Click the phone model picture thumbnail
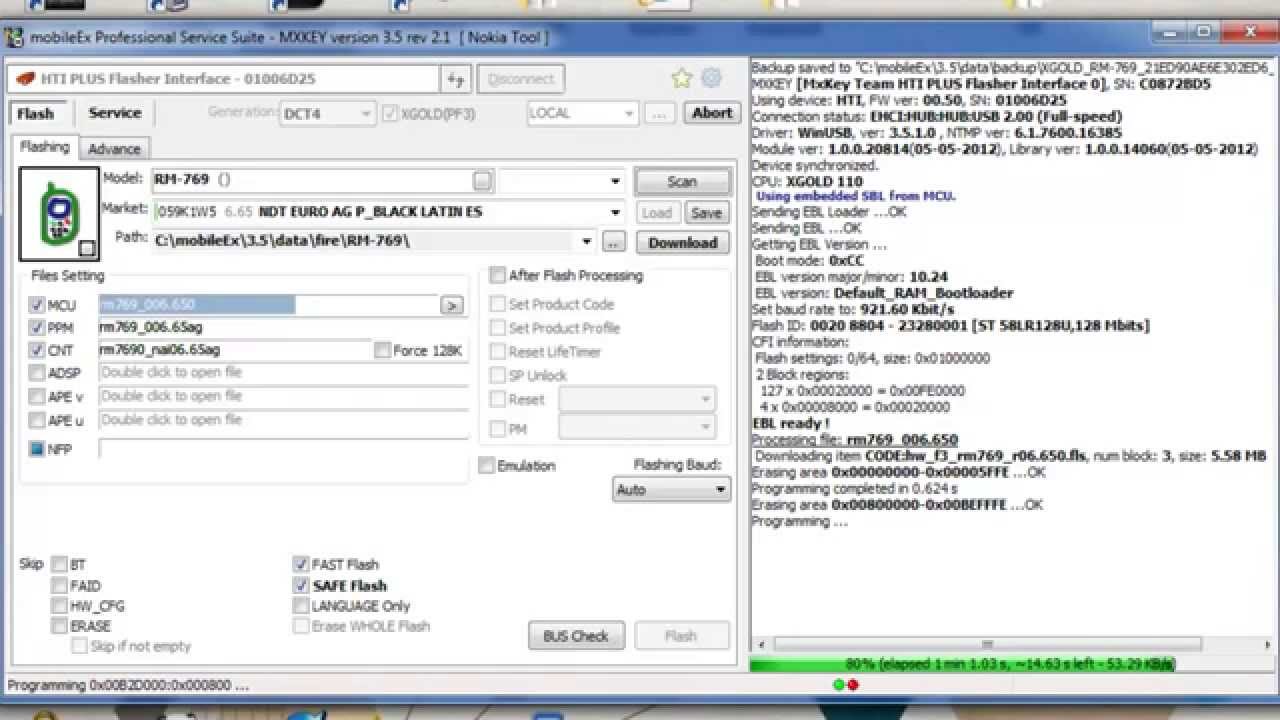Image resolution: width=1280 pixels, height=720 pixels. click(x=59, y=214)
